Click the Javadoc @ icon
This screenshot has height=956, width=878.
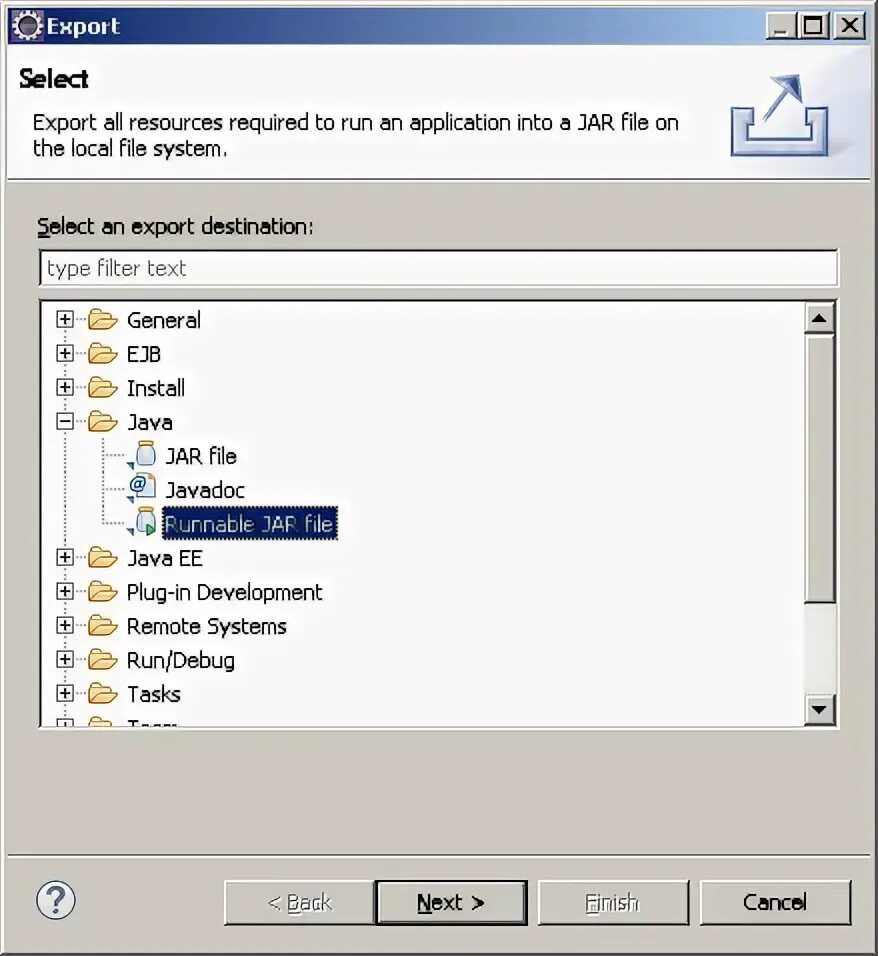click(143, 488)
